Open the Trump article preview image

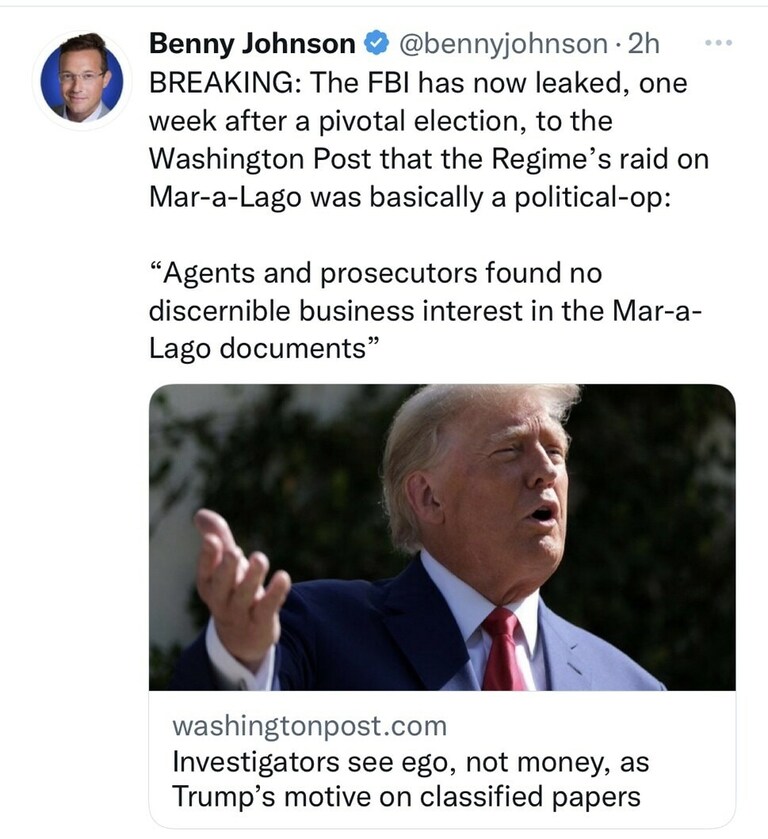click(442, 537)
